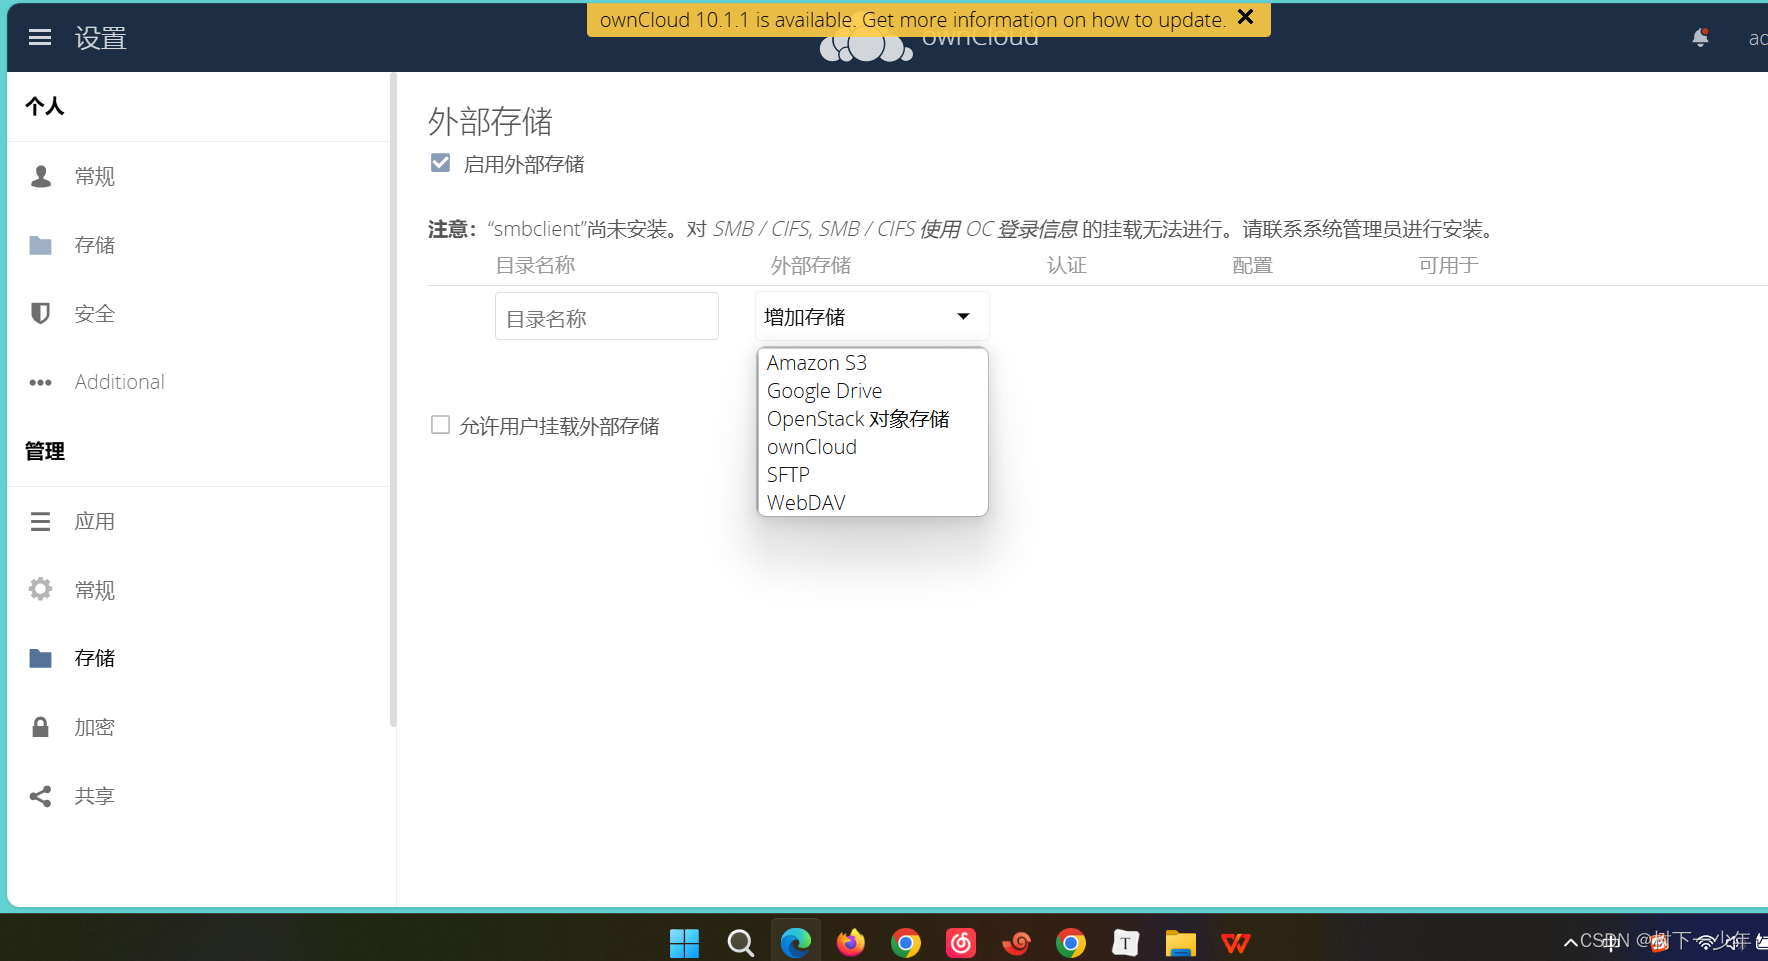Screen dimensions: 1768x961
Task: Select Additional in personal sidebar
Action: coord(120,382)
